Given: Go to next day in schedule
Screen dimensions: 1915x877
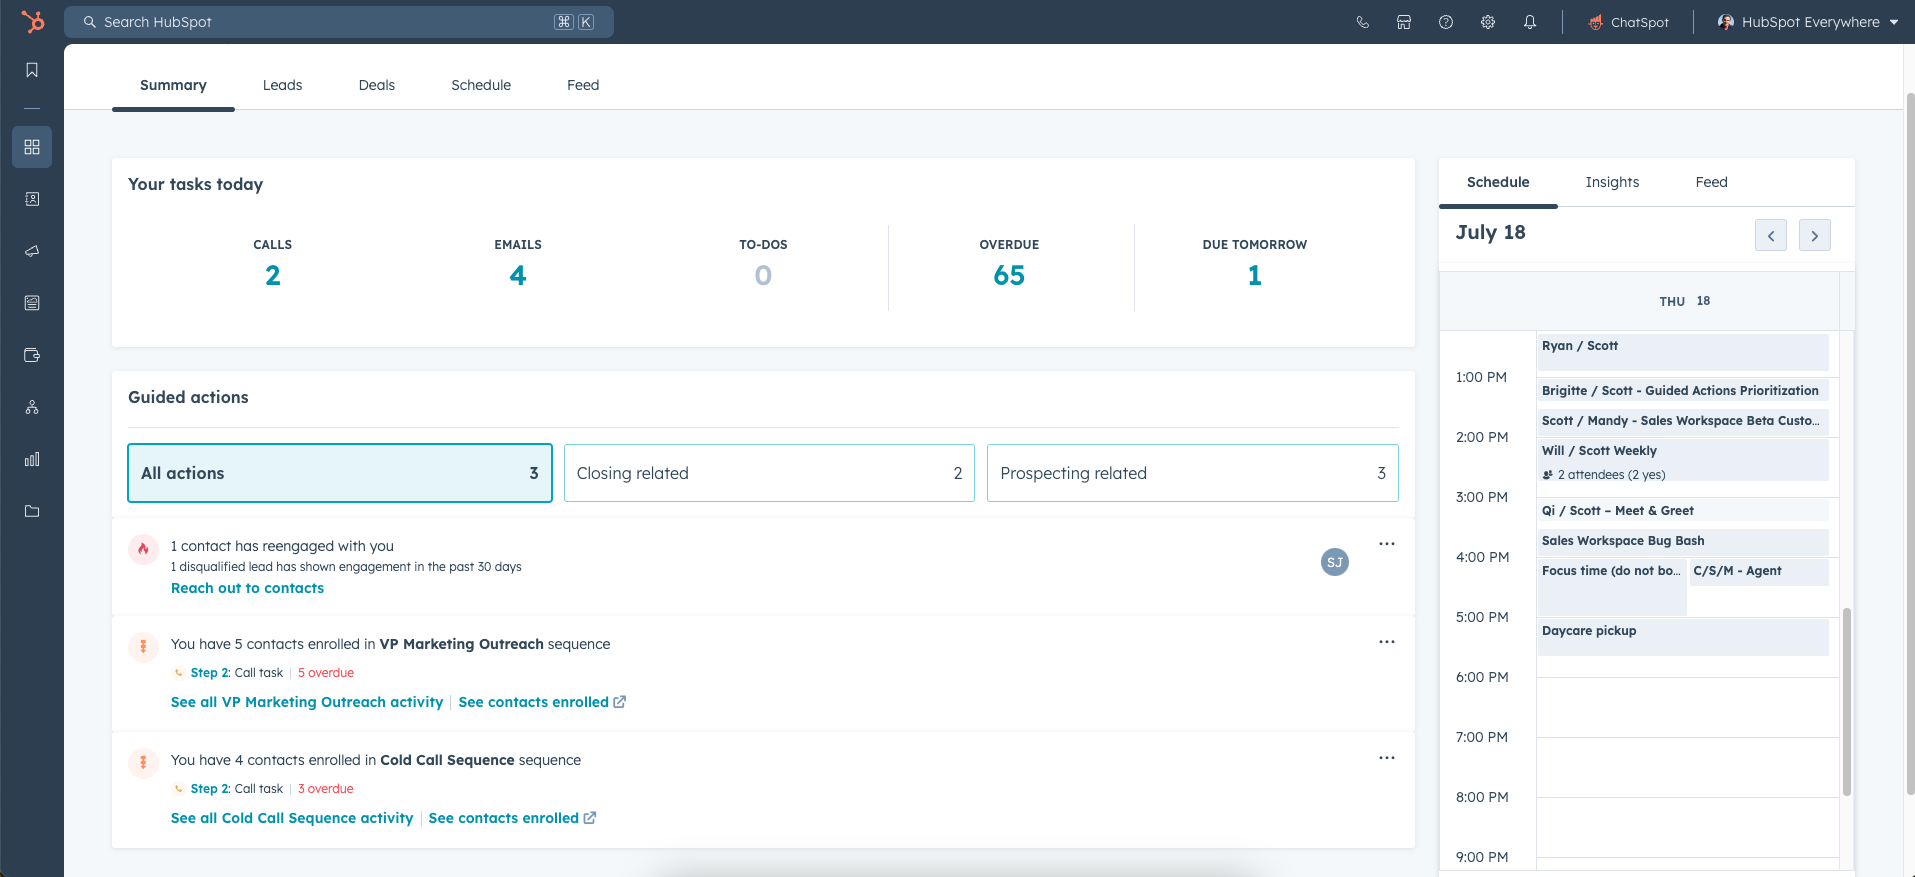Looking at the screenshot, I should [1814, 236].
